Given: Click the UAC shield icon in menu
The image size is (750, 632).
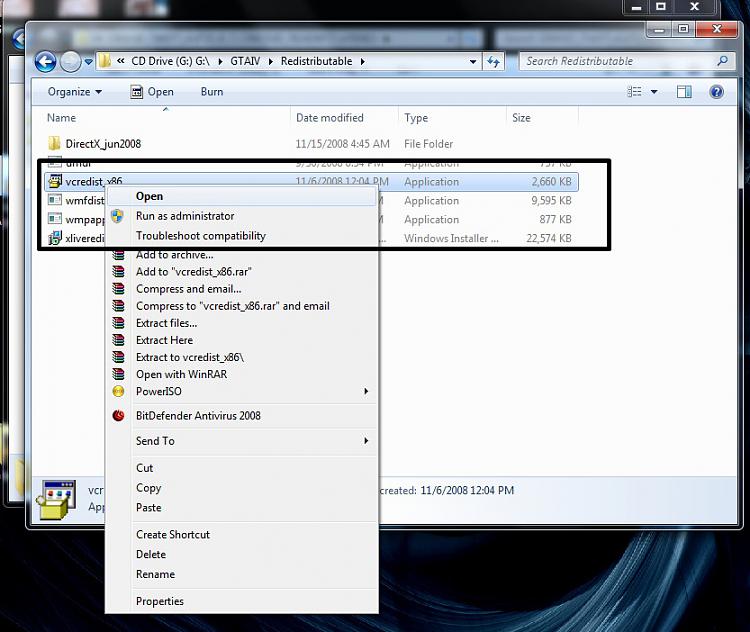Looking at the screenshot, I should point(118,216).
